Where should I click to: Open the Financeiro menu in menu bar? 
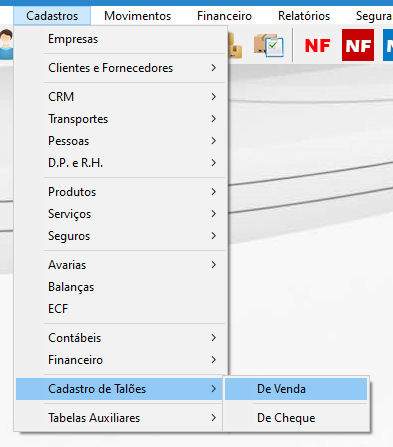(x=224, y=16)
